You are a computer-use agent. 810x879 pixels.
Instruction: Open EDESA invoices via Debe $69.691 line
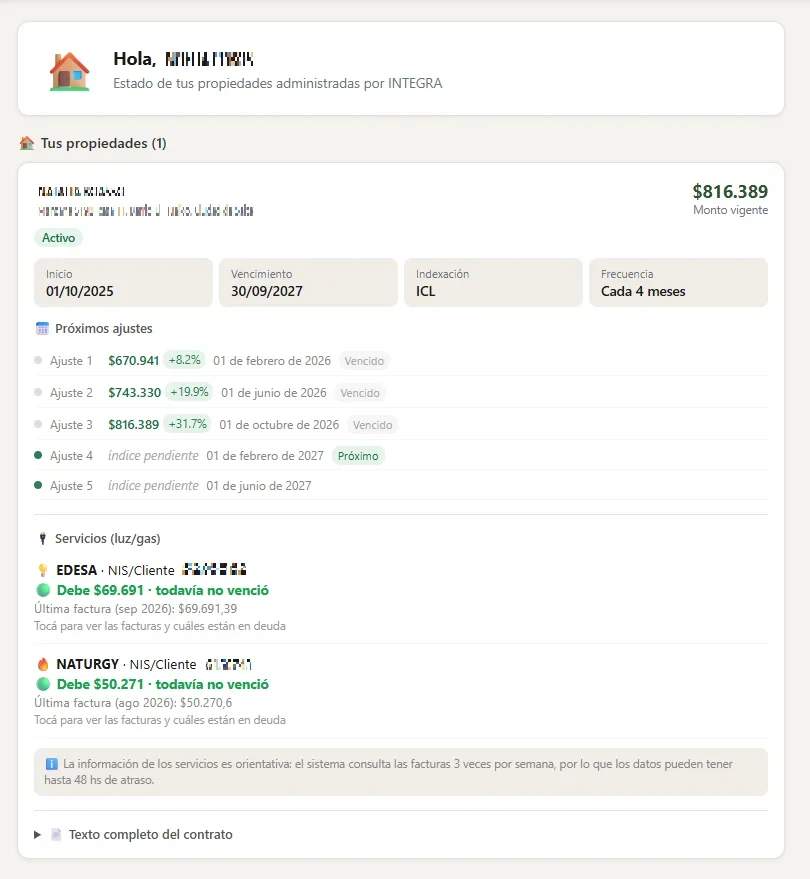coord(163,590)
